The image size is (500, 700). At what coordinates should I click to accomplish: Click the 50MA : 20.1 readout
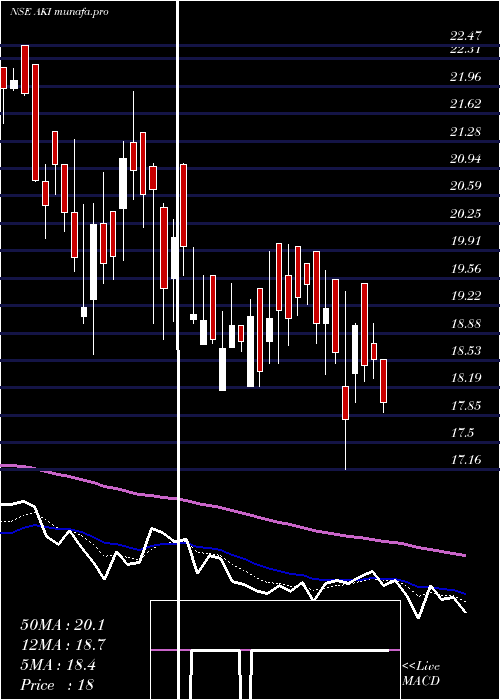coord(62,625)
